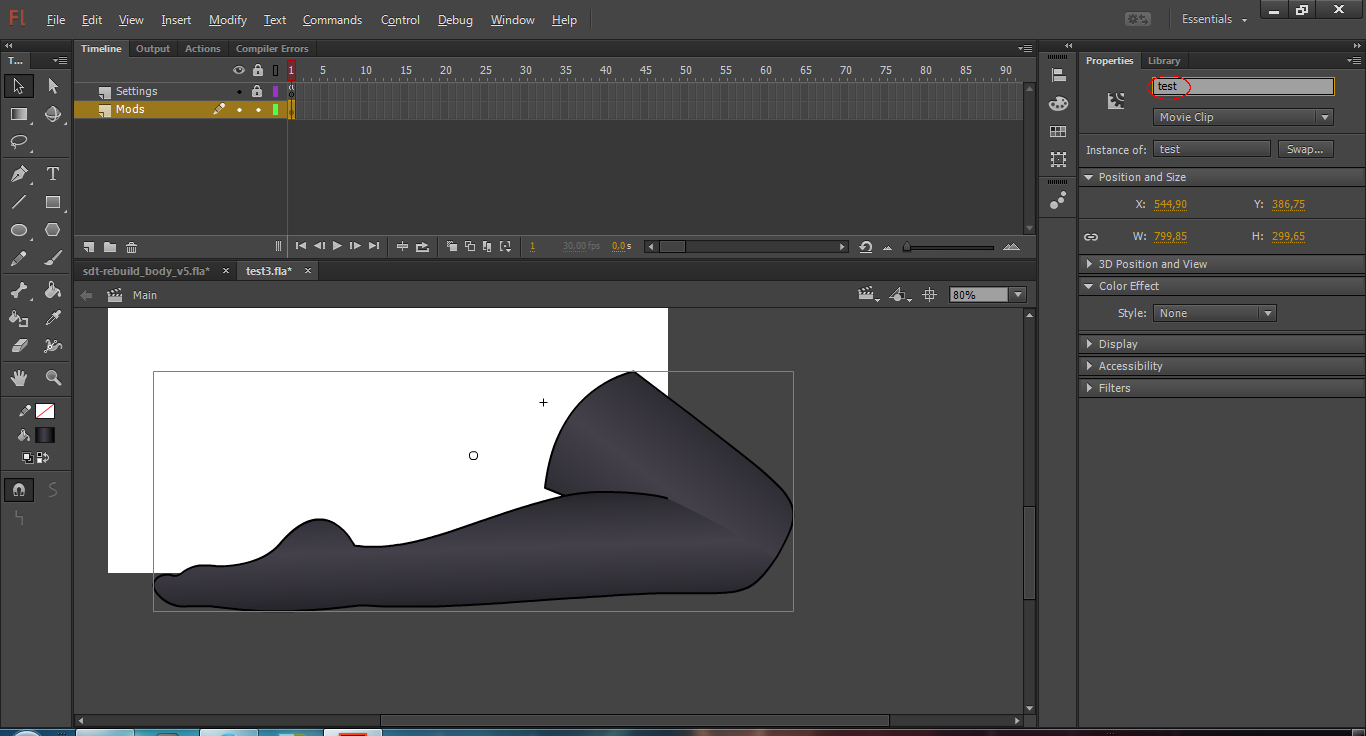Toggle lock on Mods layer
Image resolution: width=1366 pixels, height=736 pixels.
coord(258,110)
